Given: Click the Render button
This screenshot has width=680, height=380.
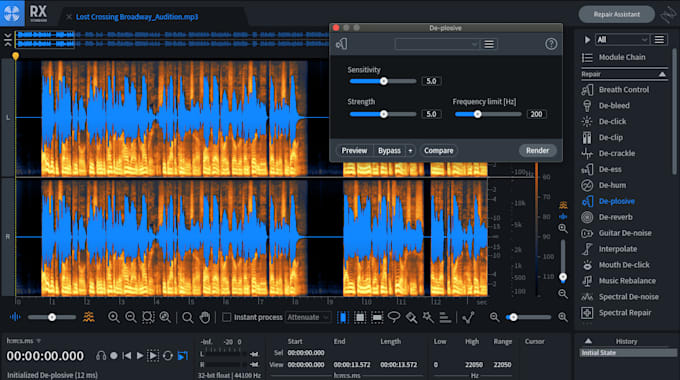Looking at the screenshot, I should point(537,150).
